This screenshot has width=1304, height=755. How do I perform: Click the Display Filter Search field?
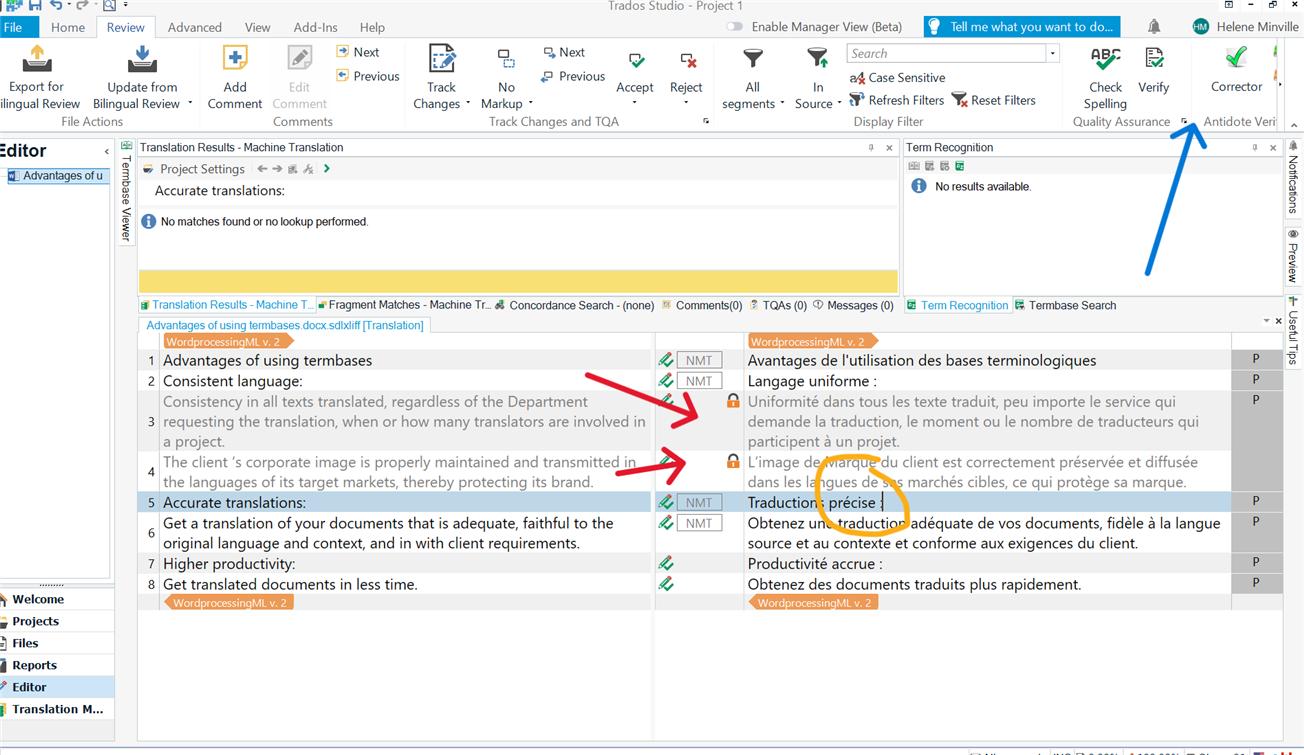946,54
